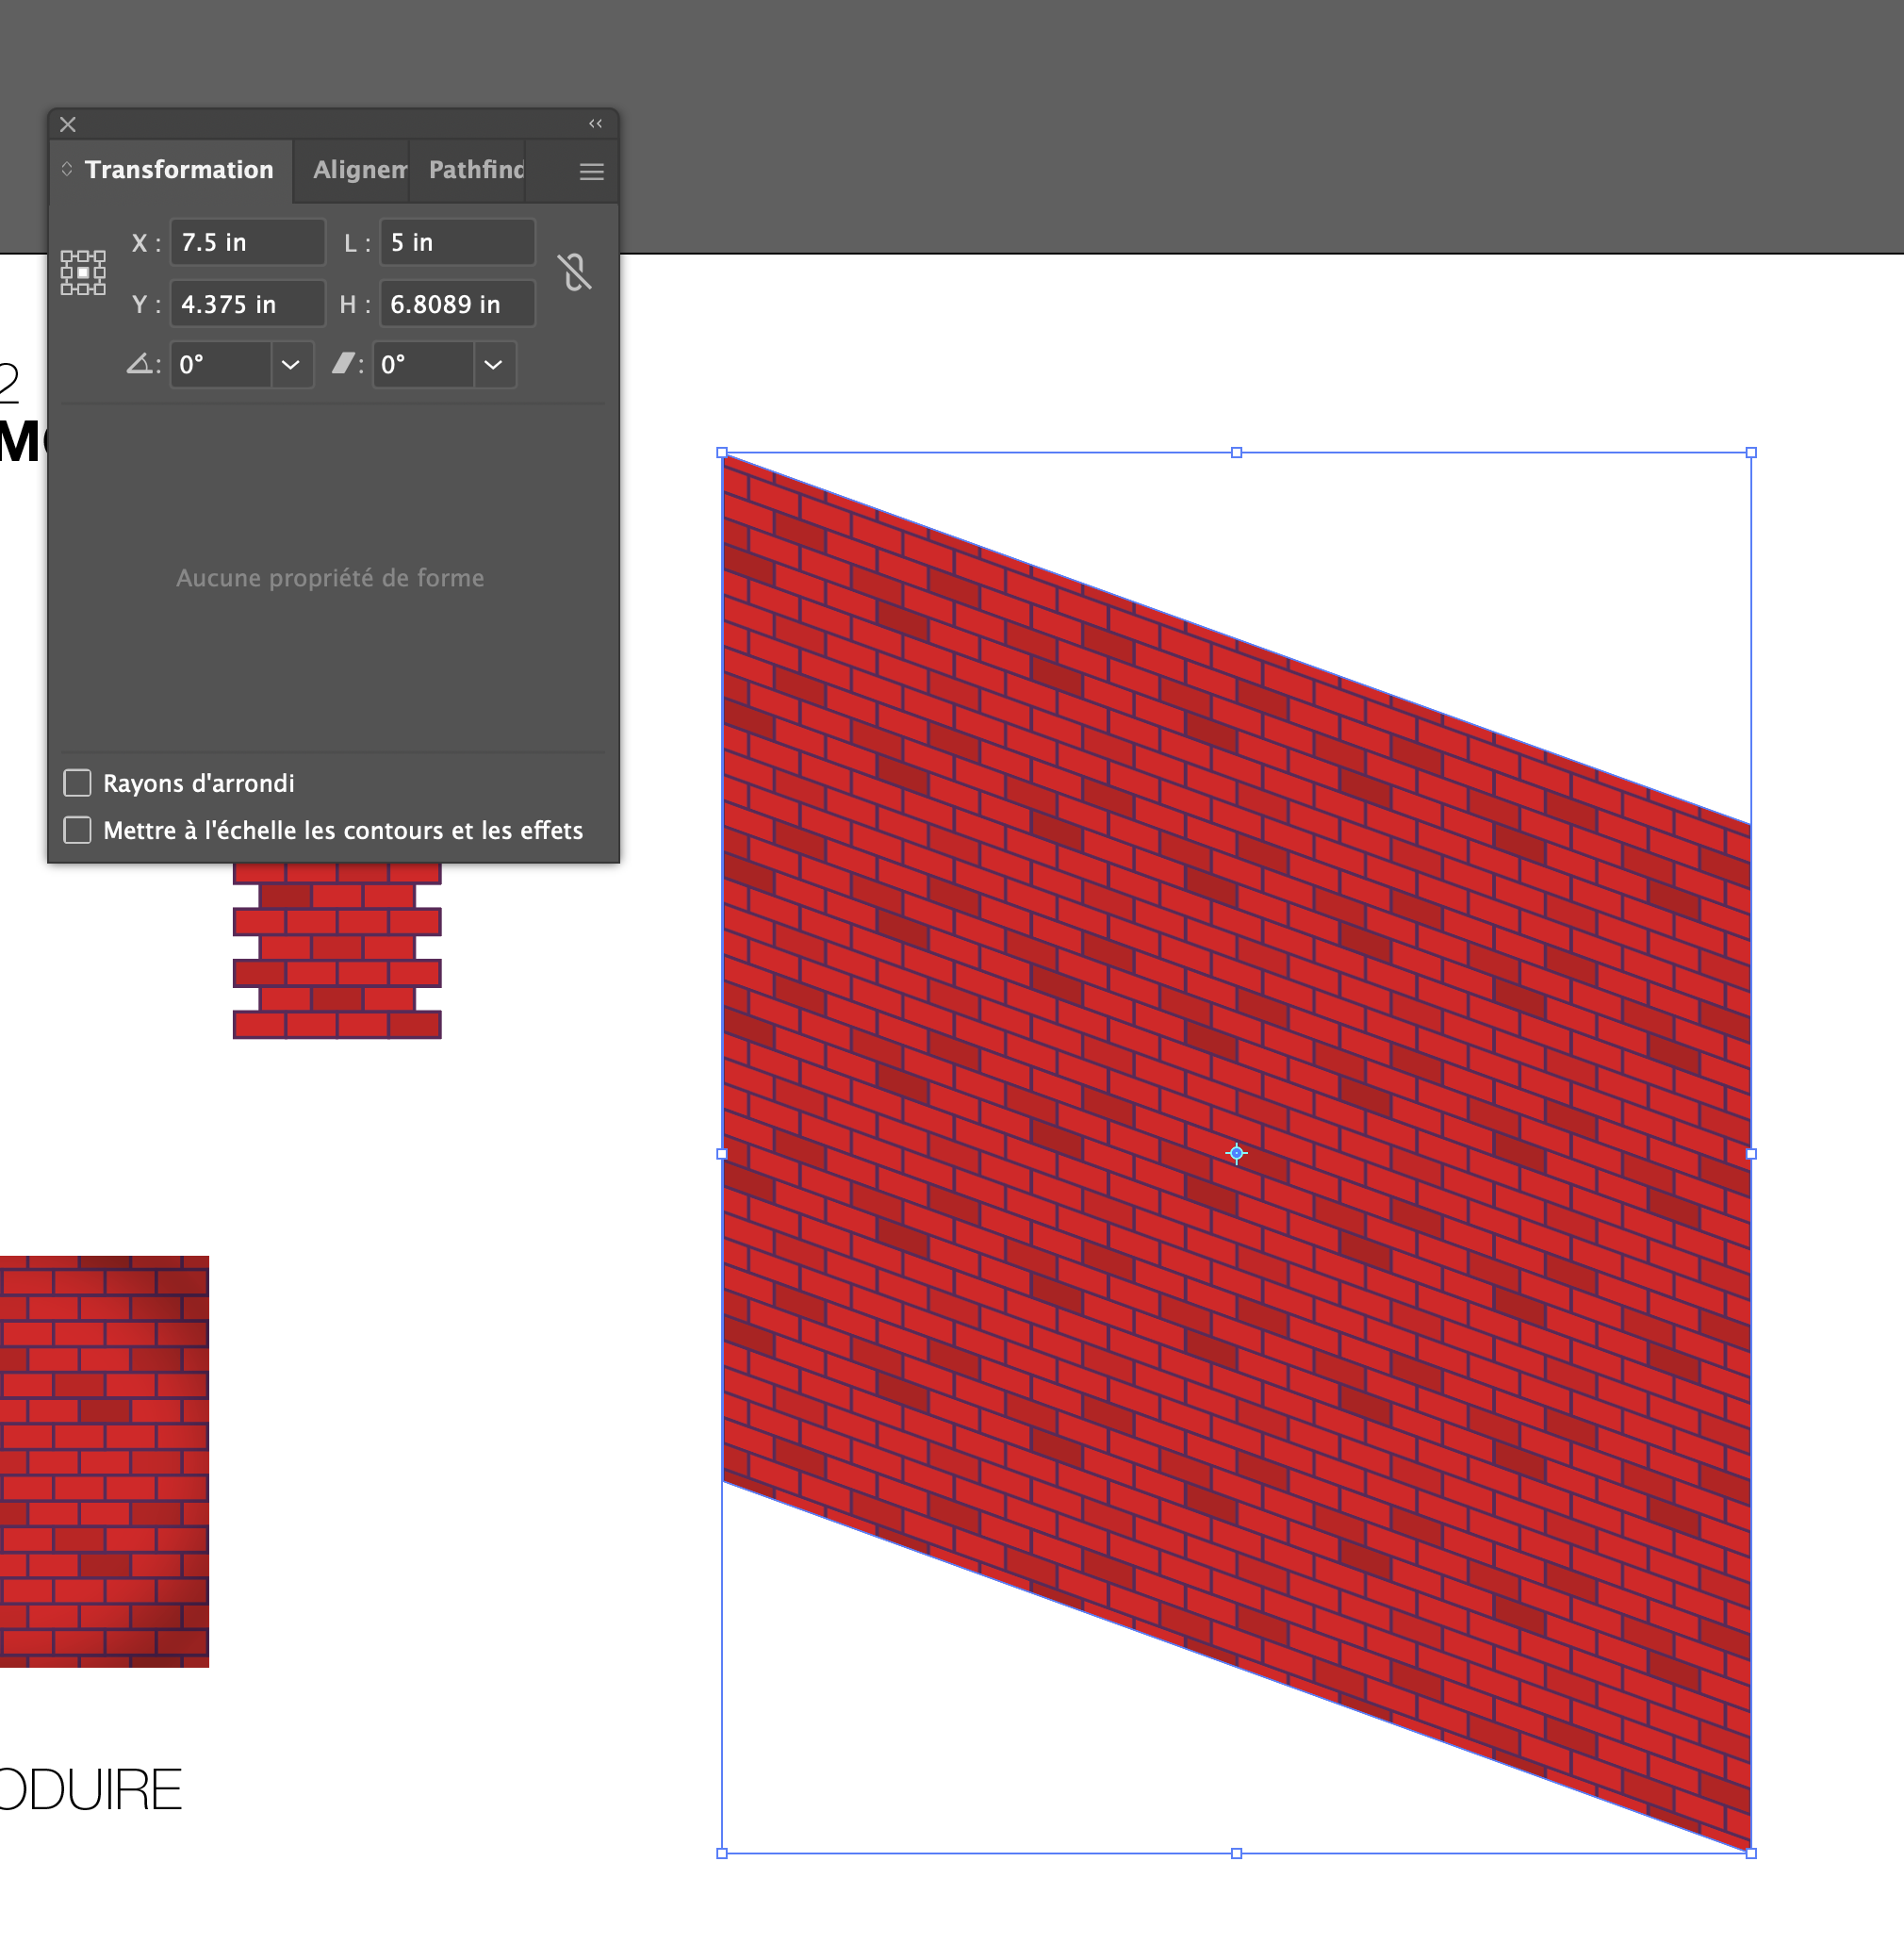The width and height of the screenshot is (1904, 1944).
Task: Open the Transformation panel hamburger menu
Action: click(x=590, y=170)
